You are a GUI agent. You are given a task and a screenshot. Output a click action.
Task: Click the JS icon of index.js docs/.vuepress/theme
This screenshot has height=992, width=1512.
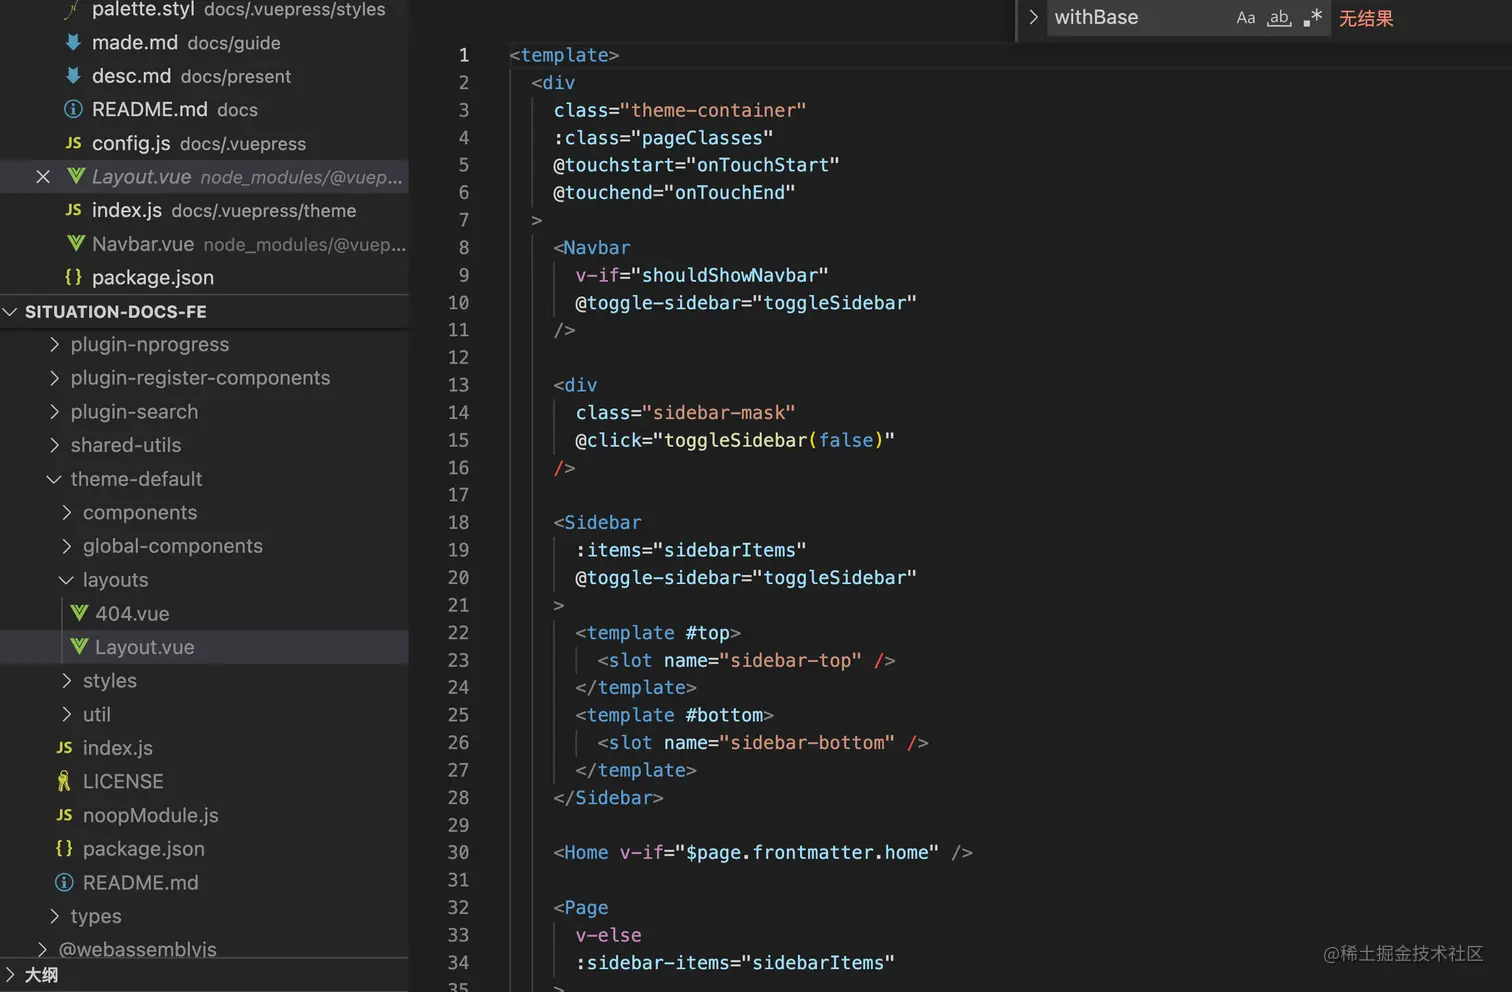73,210
